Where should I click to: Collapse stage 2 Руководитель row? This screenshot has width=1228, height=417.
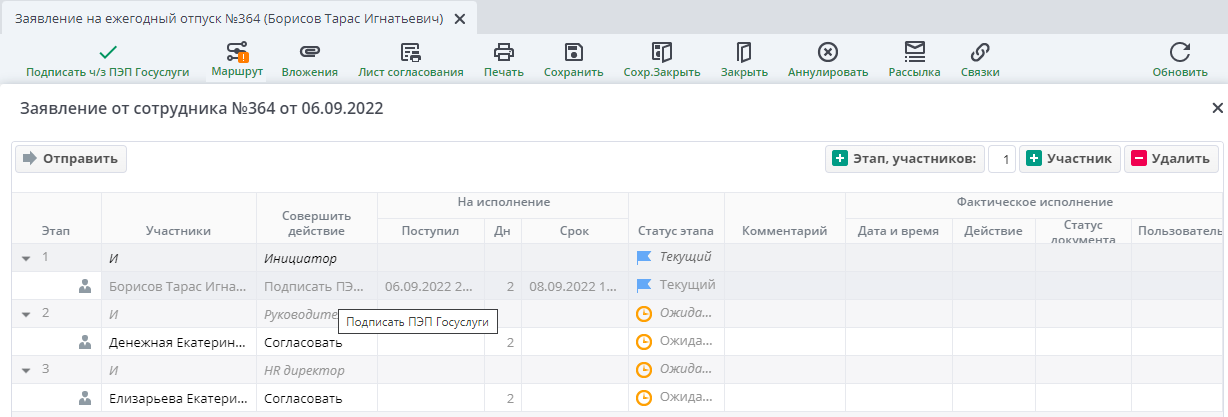pyautogui.click(x=26, y=314)
